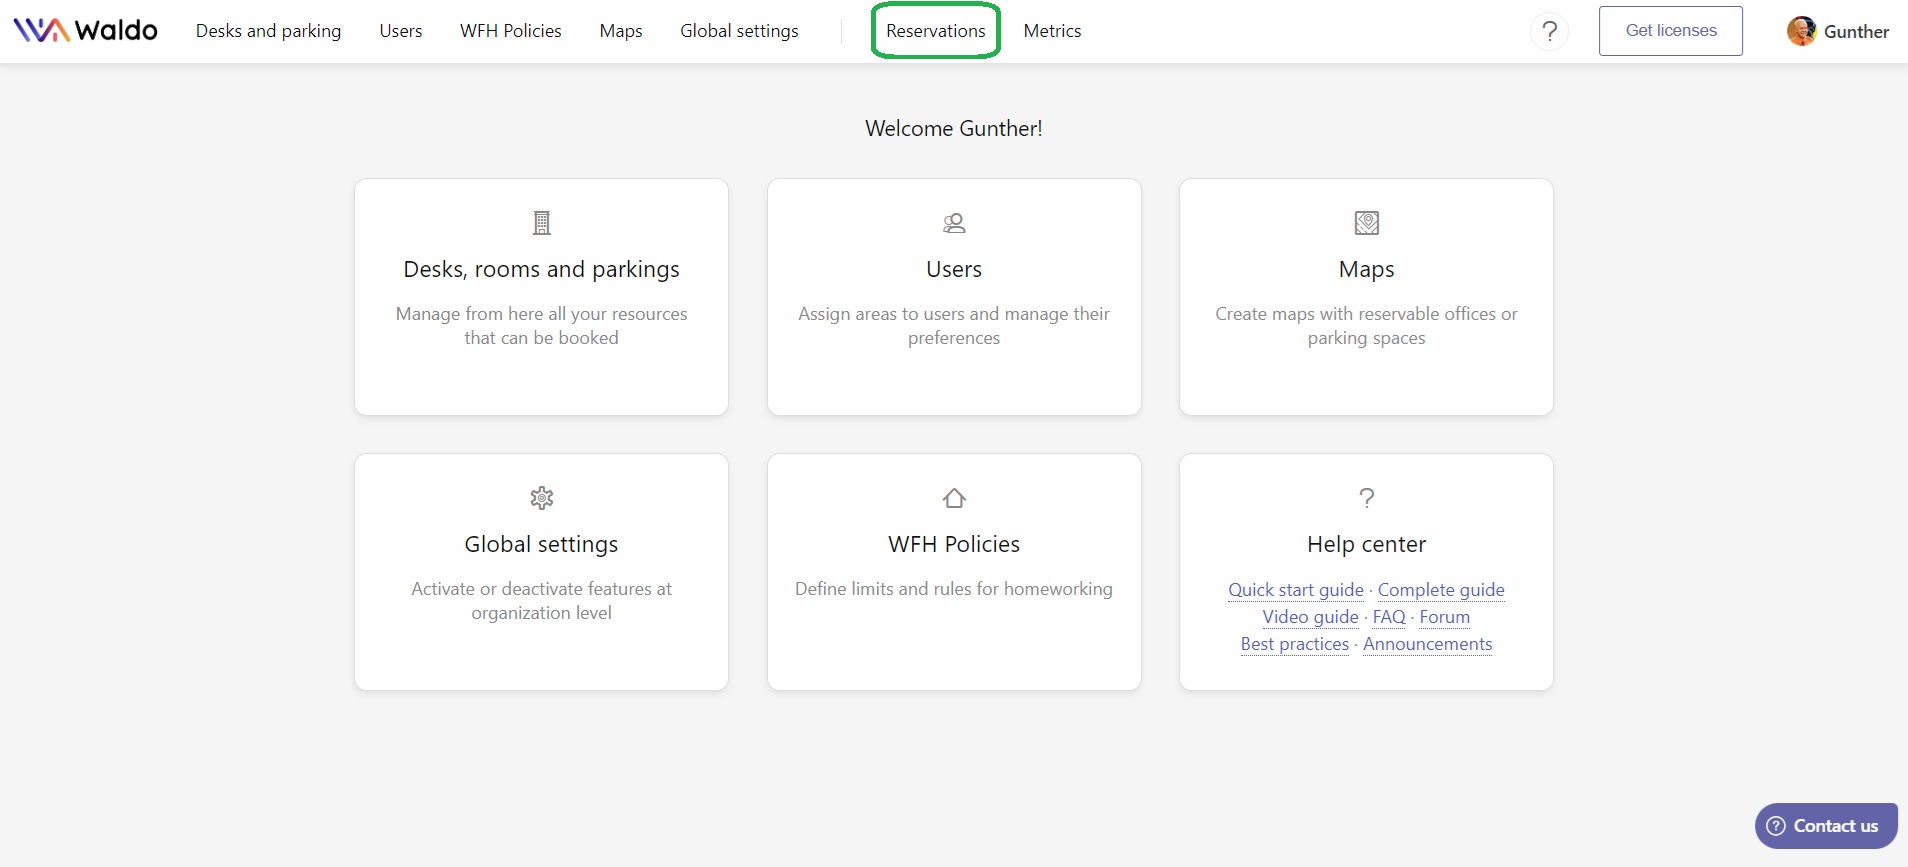Viewport: 1908px width, 867px height.
Task: Open the Contact us chat button
Action: [1826, 826]
